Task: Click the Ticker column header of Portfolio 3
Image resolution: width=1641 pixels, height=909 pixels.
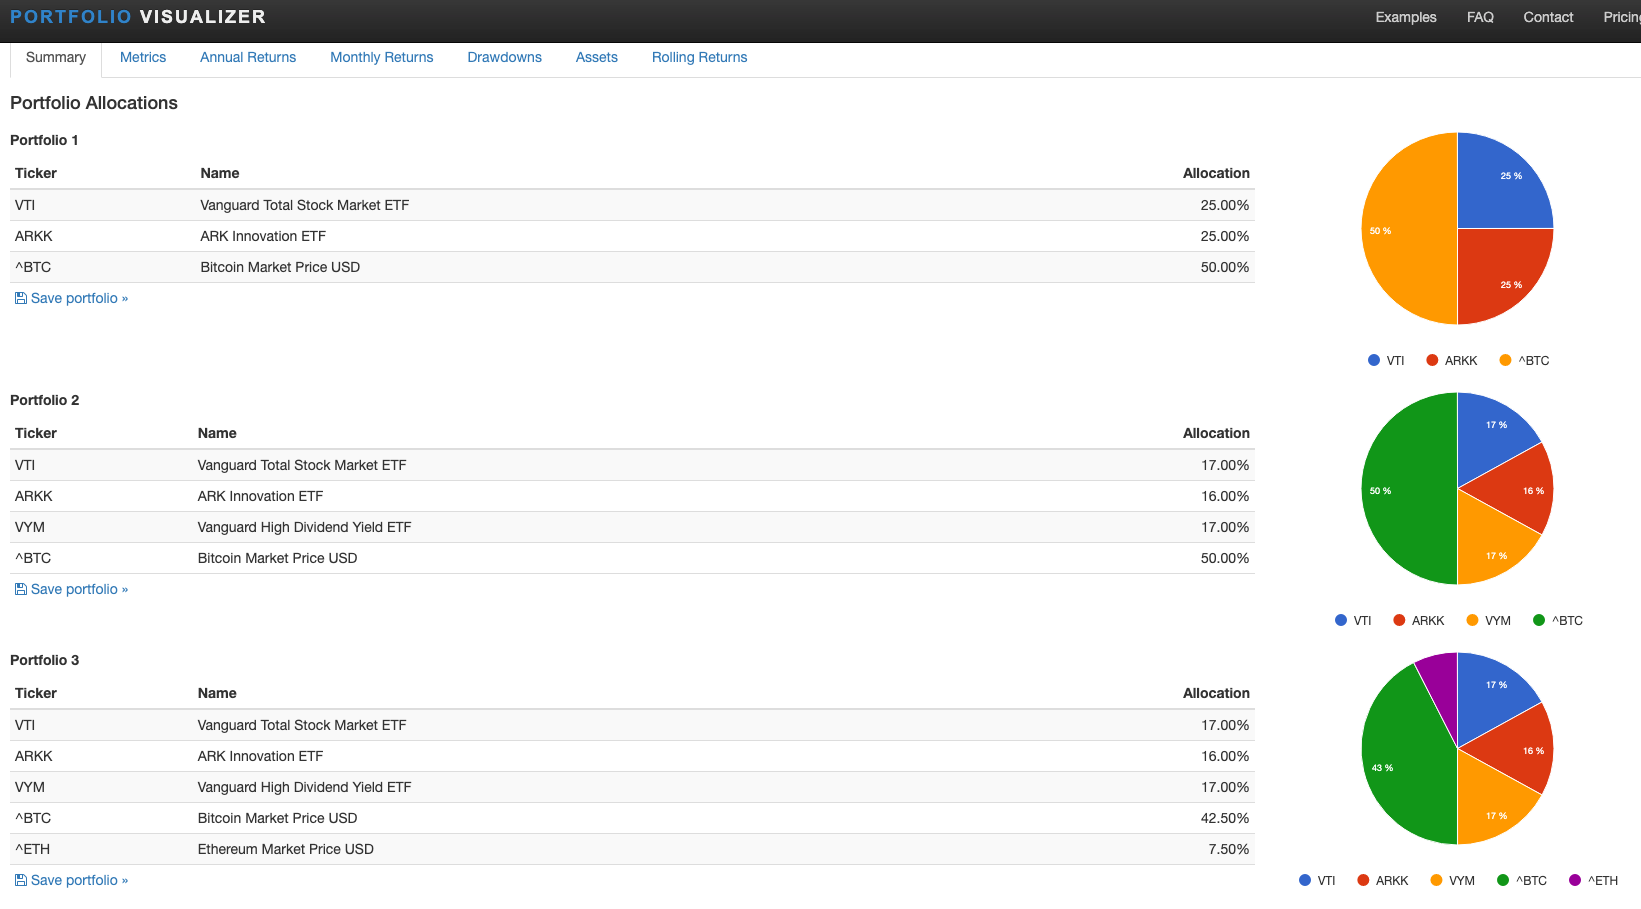Action: tap(36, 693)
